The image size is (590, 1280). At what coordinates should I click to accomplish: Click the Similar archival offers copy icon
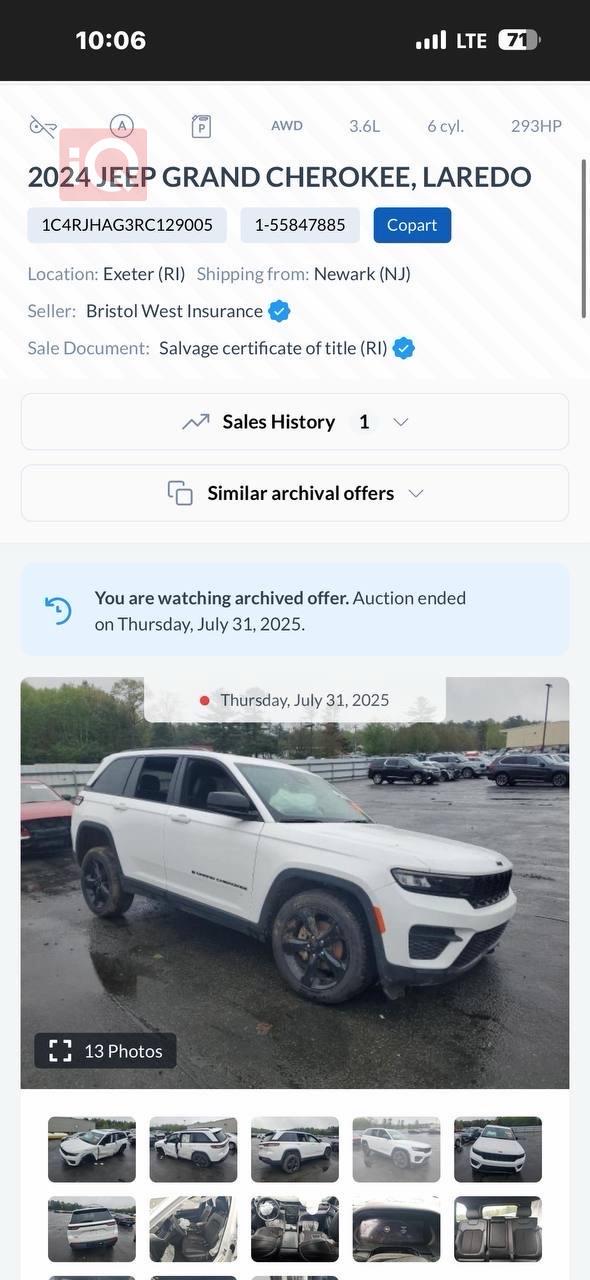(x=180, y=492)
